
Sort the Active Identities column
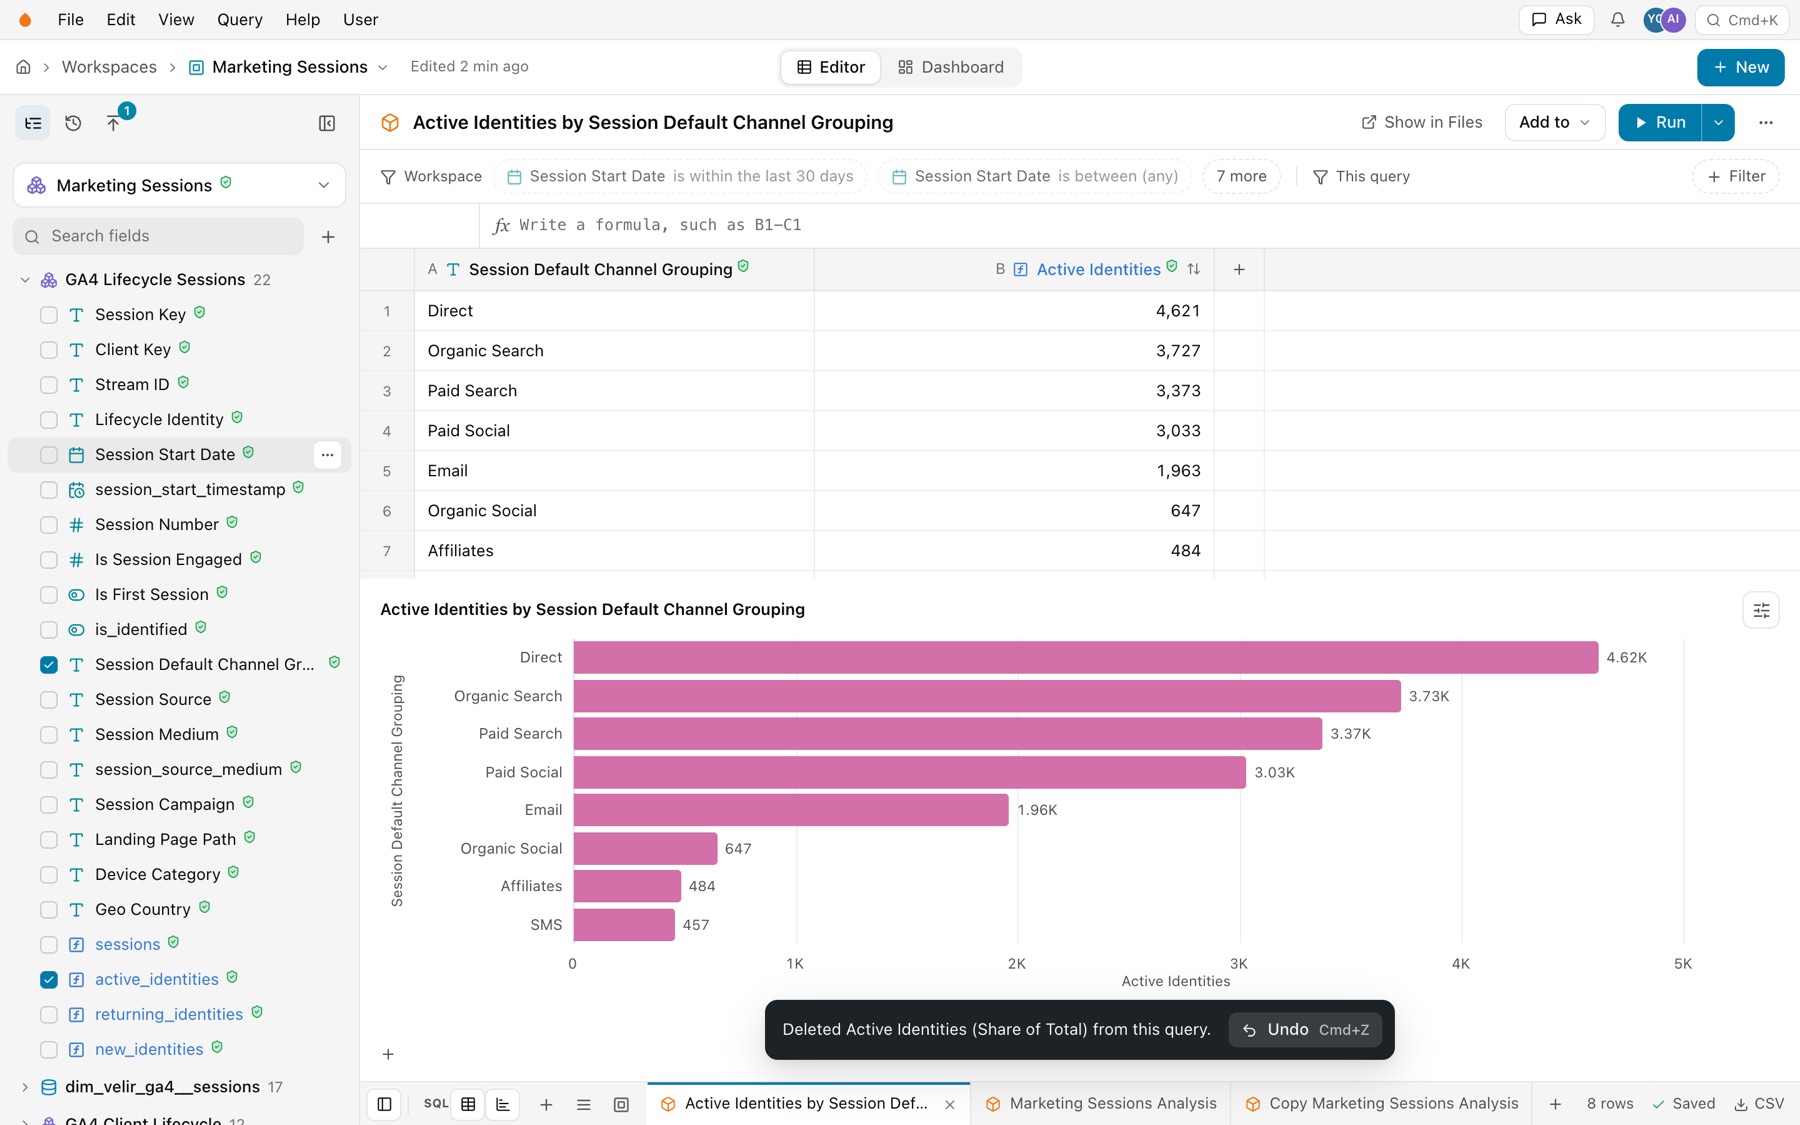(x=1194, y=269)
